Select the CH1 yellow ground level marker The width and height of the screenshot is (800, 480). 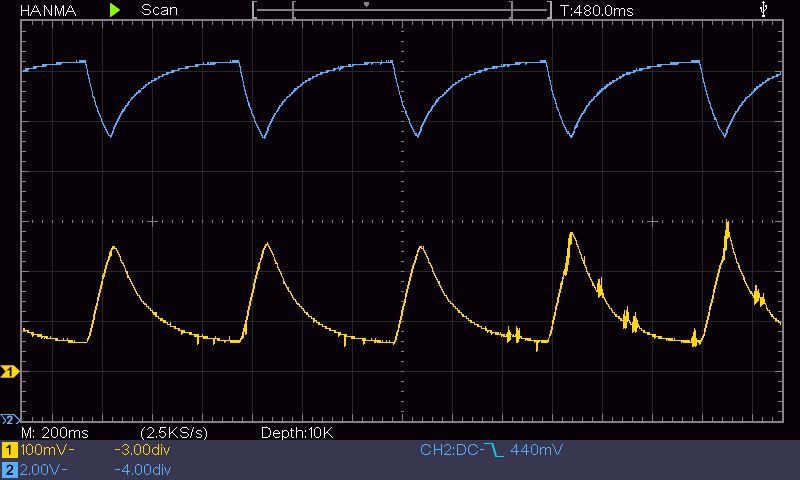9,371
